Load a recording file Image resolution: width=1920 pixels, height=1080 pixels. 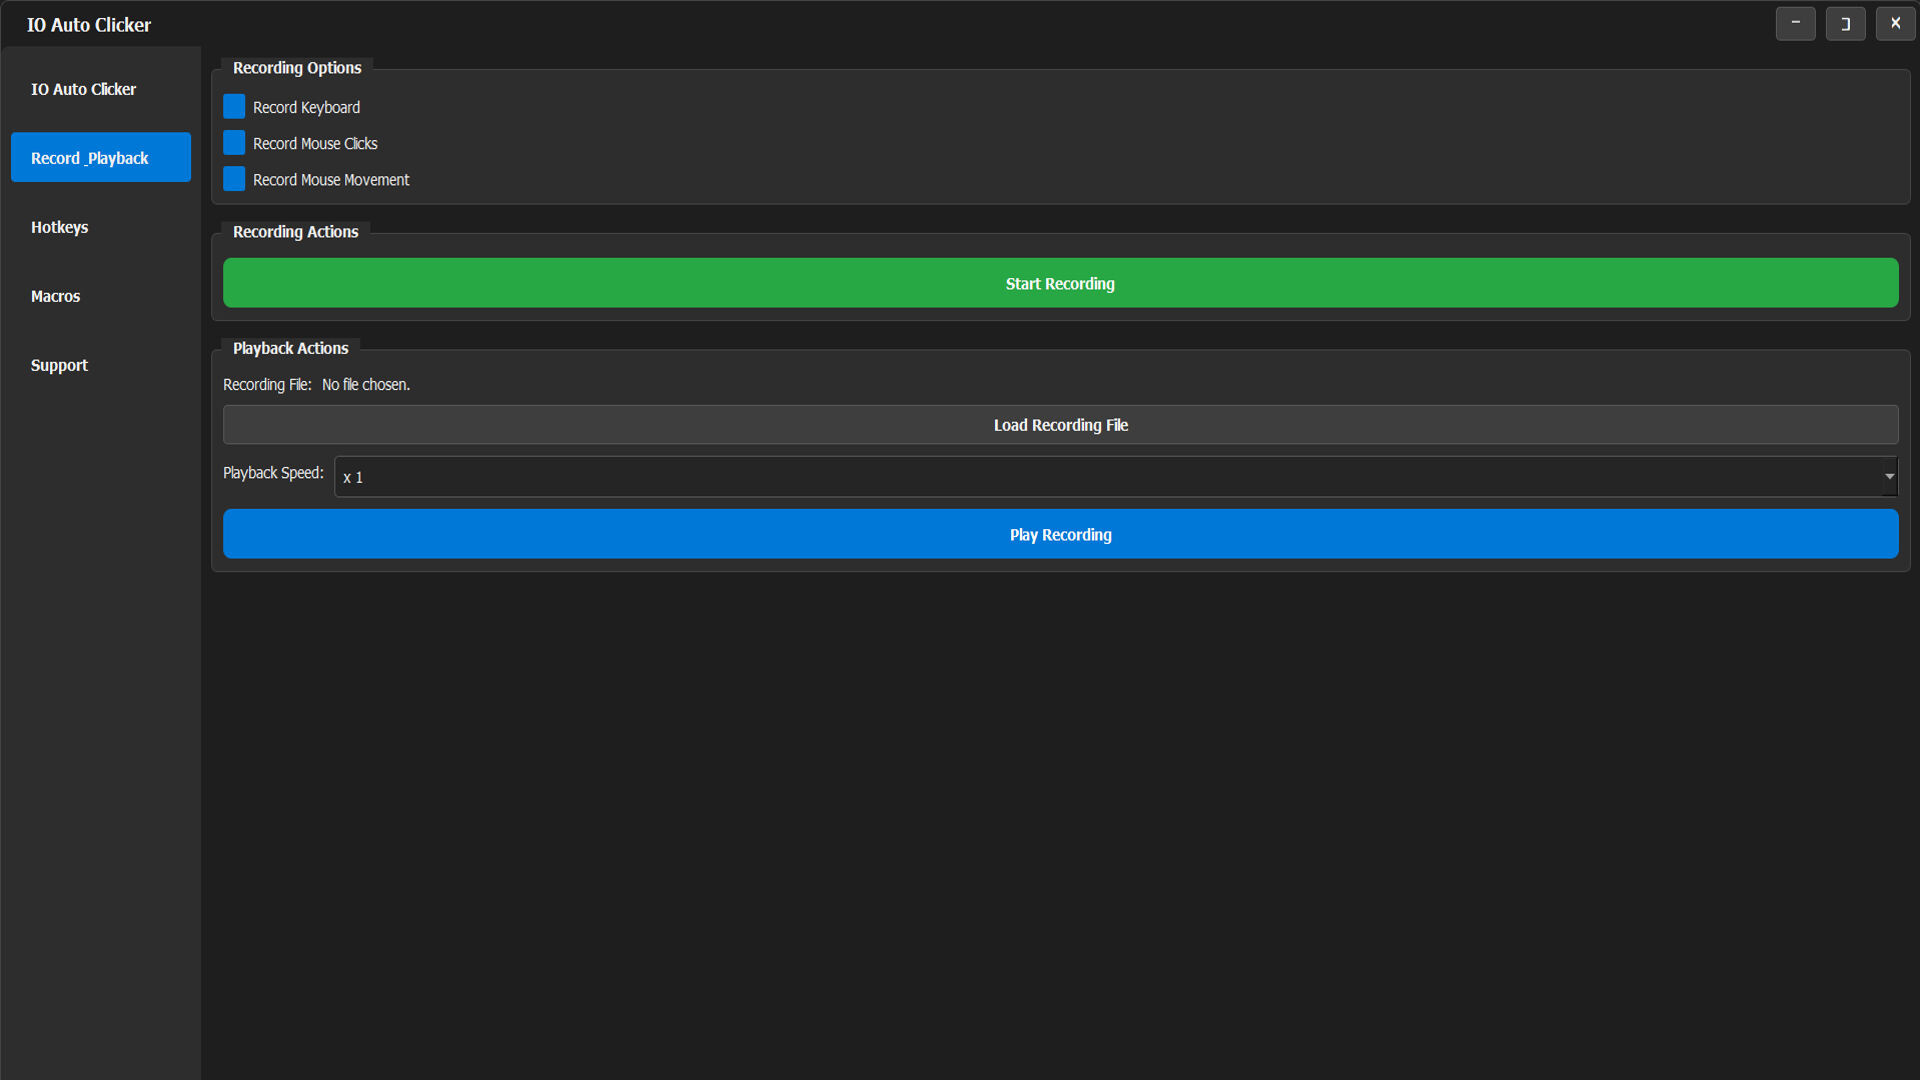pyautogui.click(x=1060, y=424)
